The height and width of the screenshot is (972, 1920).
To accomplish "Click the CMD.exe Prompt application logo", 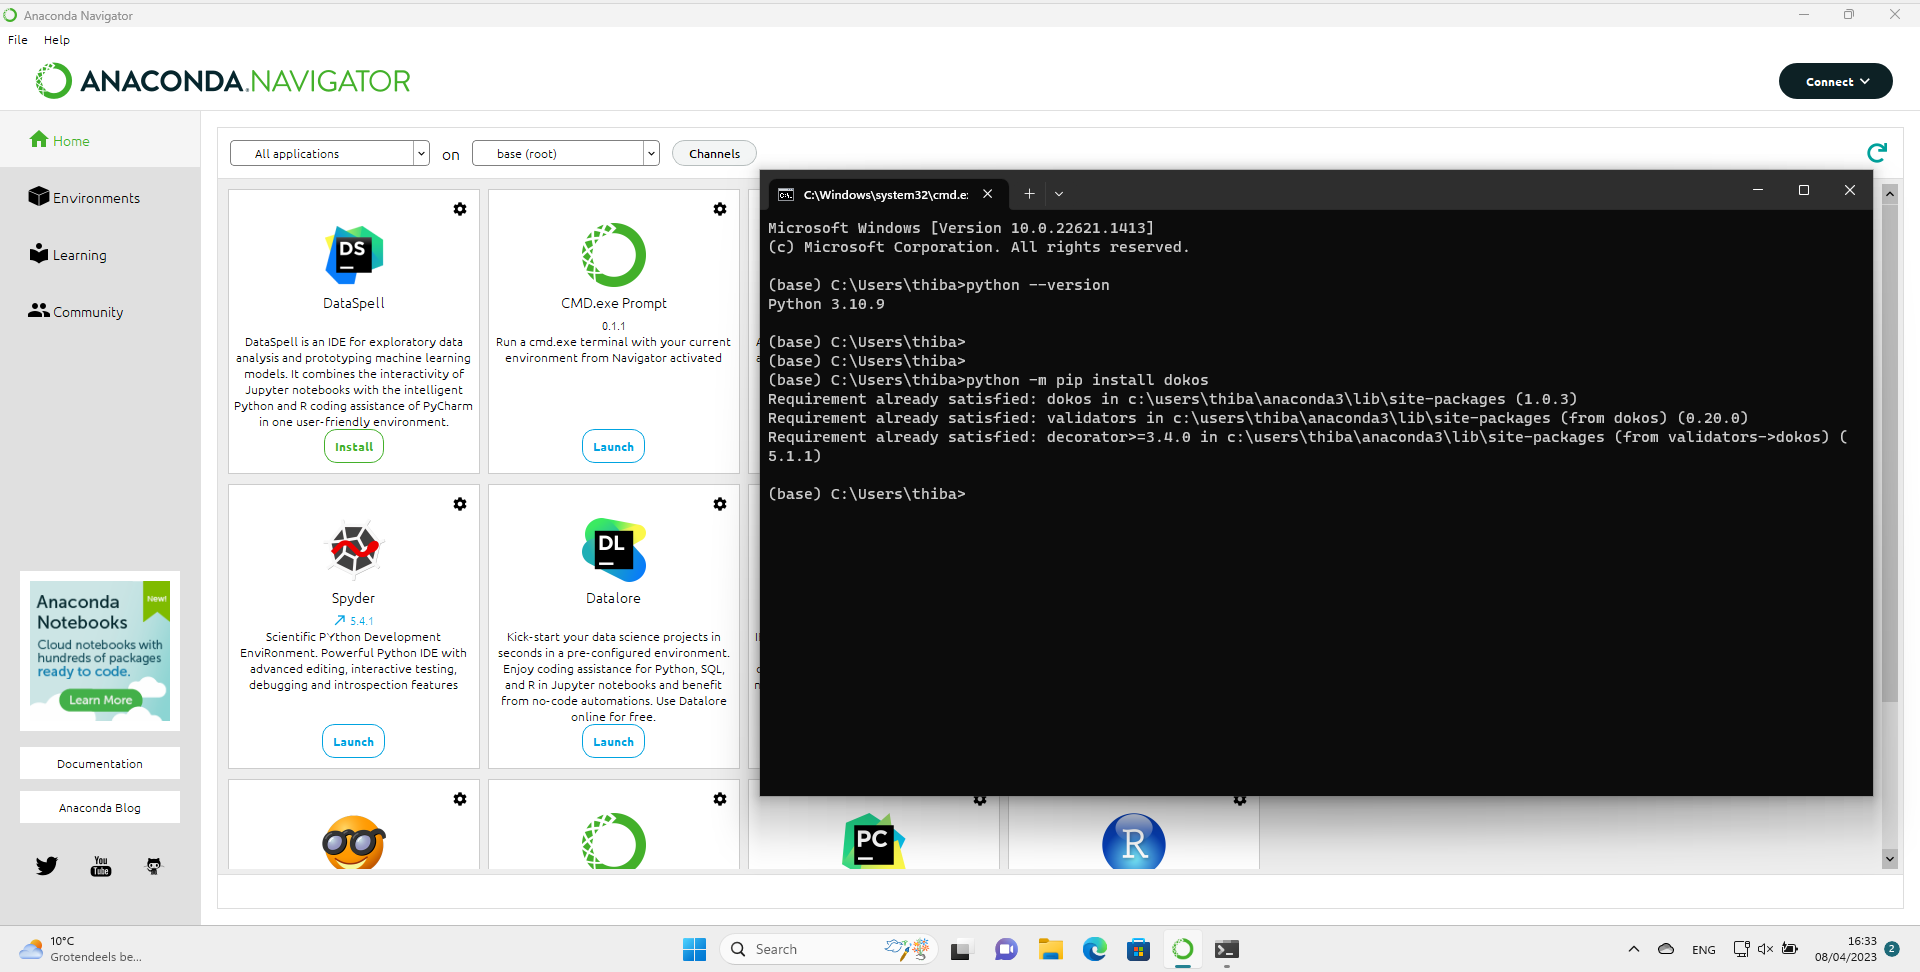I will click(x=614, y=254).
